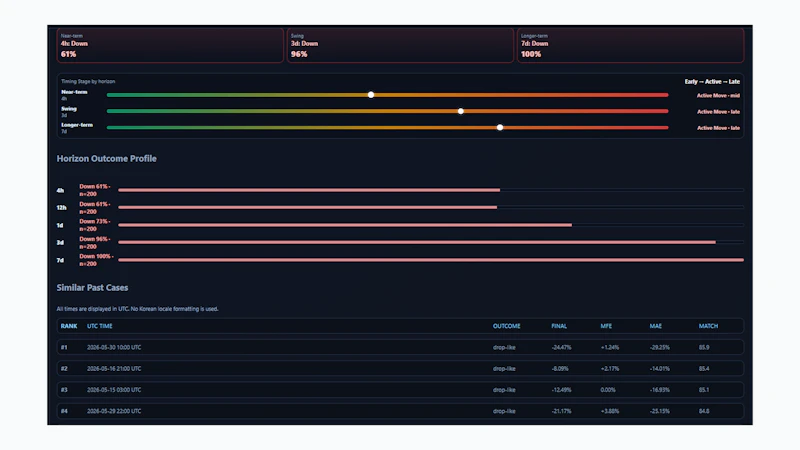
Task: Click MATCH value 85.9 in row #1
Action: [704, 347]
